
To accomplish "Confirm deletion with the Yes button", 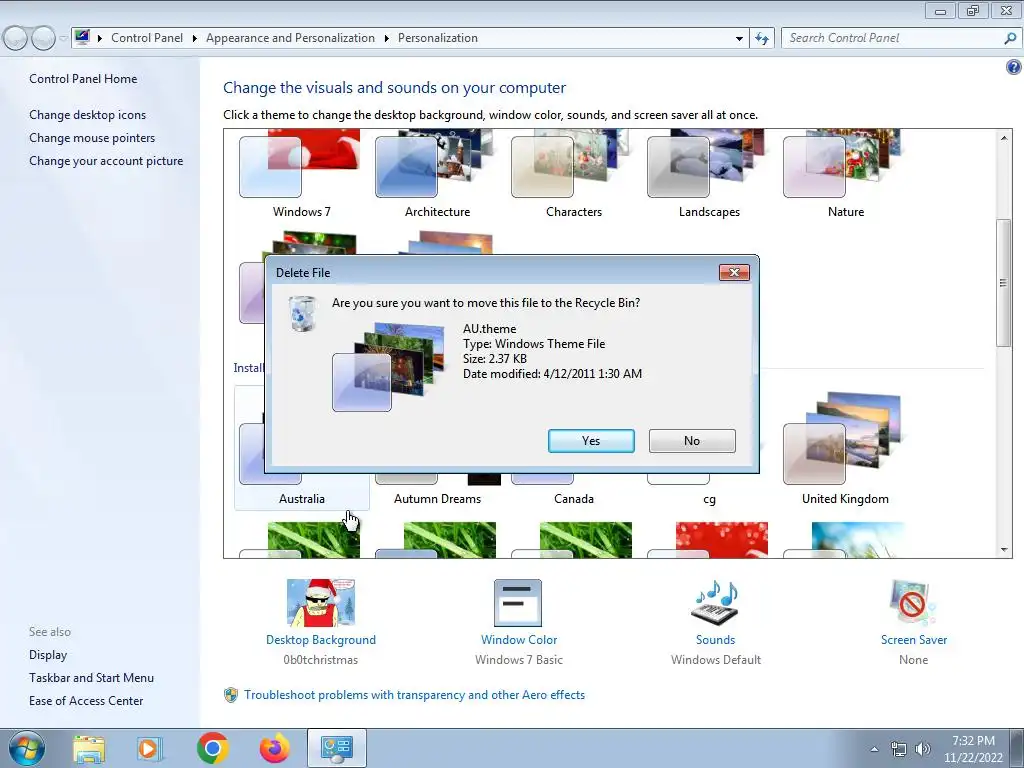I will click(x=591, y=441).
